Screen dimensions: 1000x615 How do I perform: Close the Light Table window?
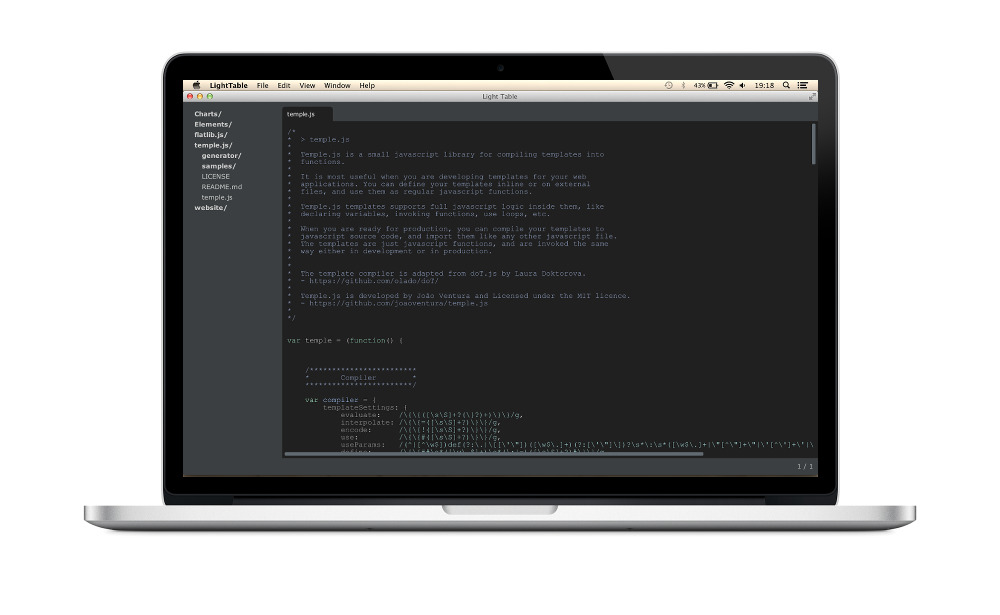click(190, 96)
